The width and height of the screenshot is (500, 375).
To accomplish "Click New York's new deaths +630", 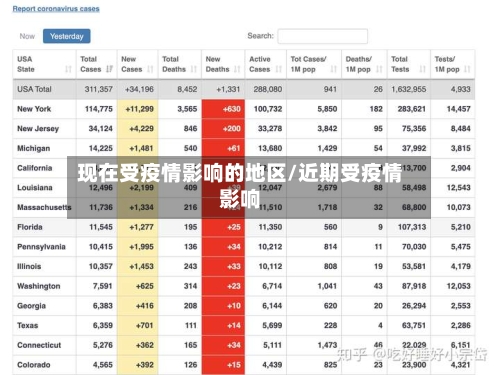I will pos(232,109).
